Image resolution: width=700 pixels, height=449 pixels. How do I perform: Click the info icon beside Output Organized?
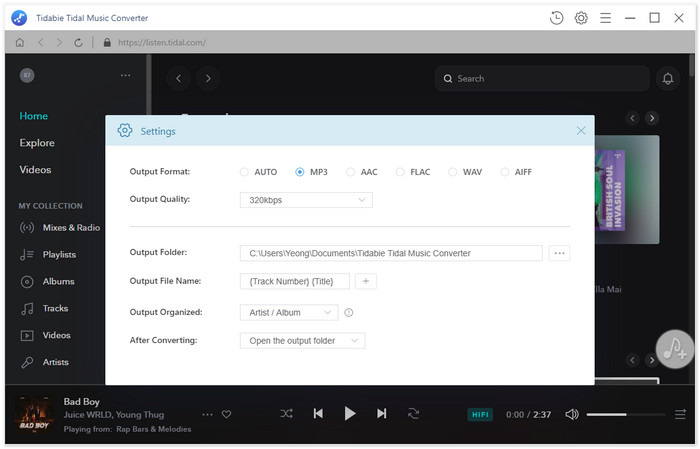click(349, 313)
